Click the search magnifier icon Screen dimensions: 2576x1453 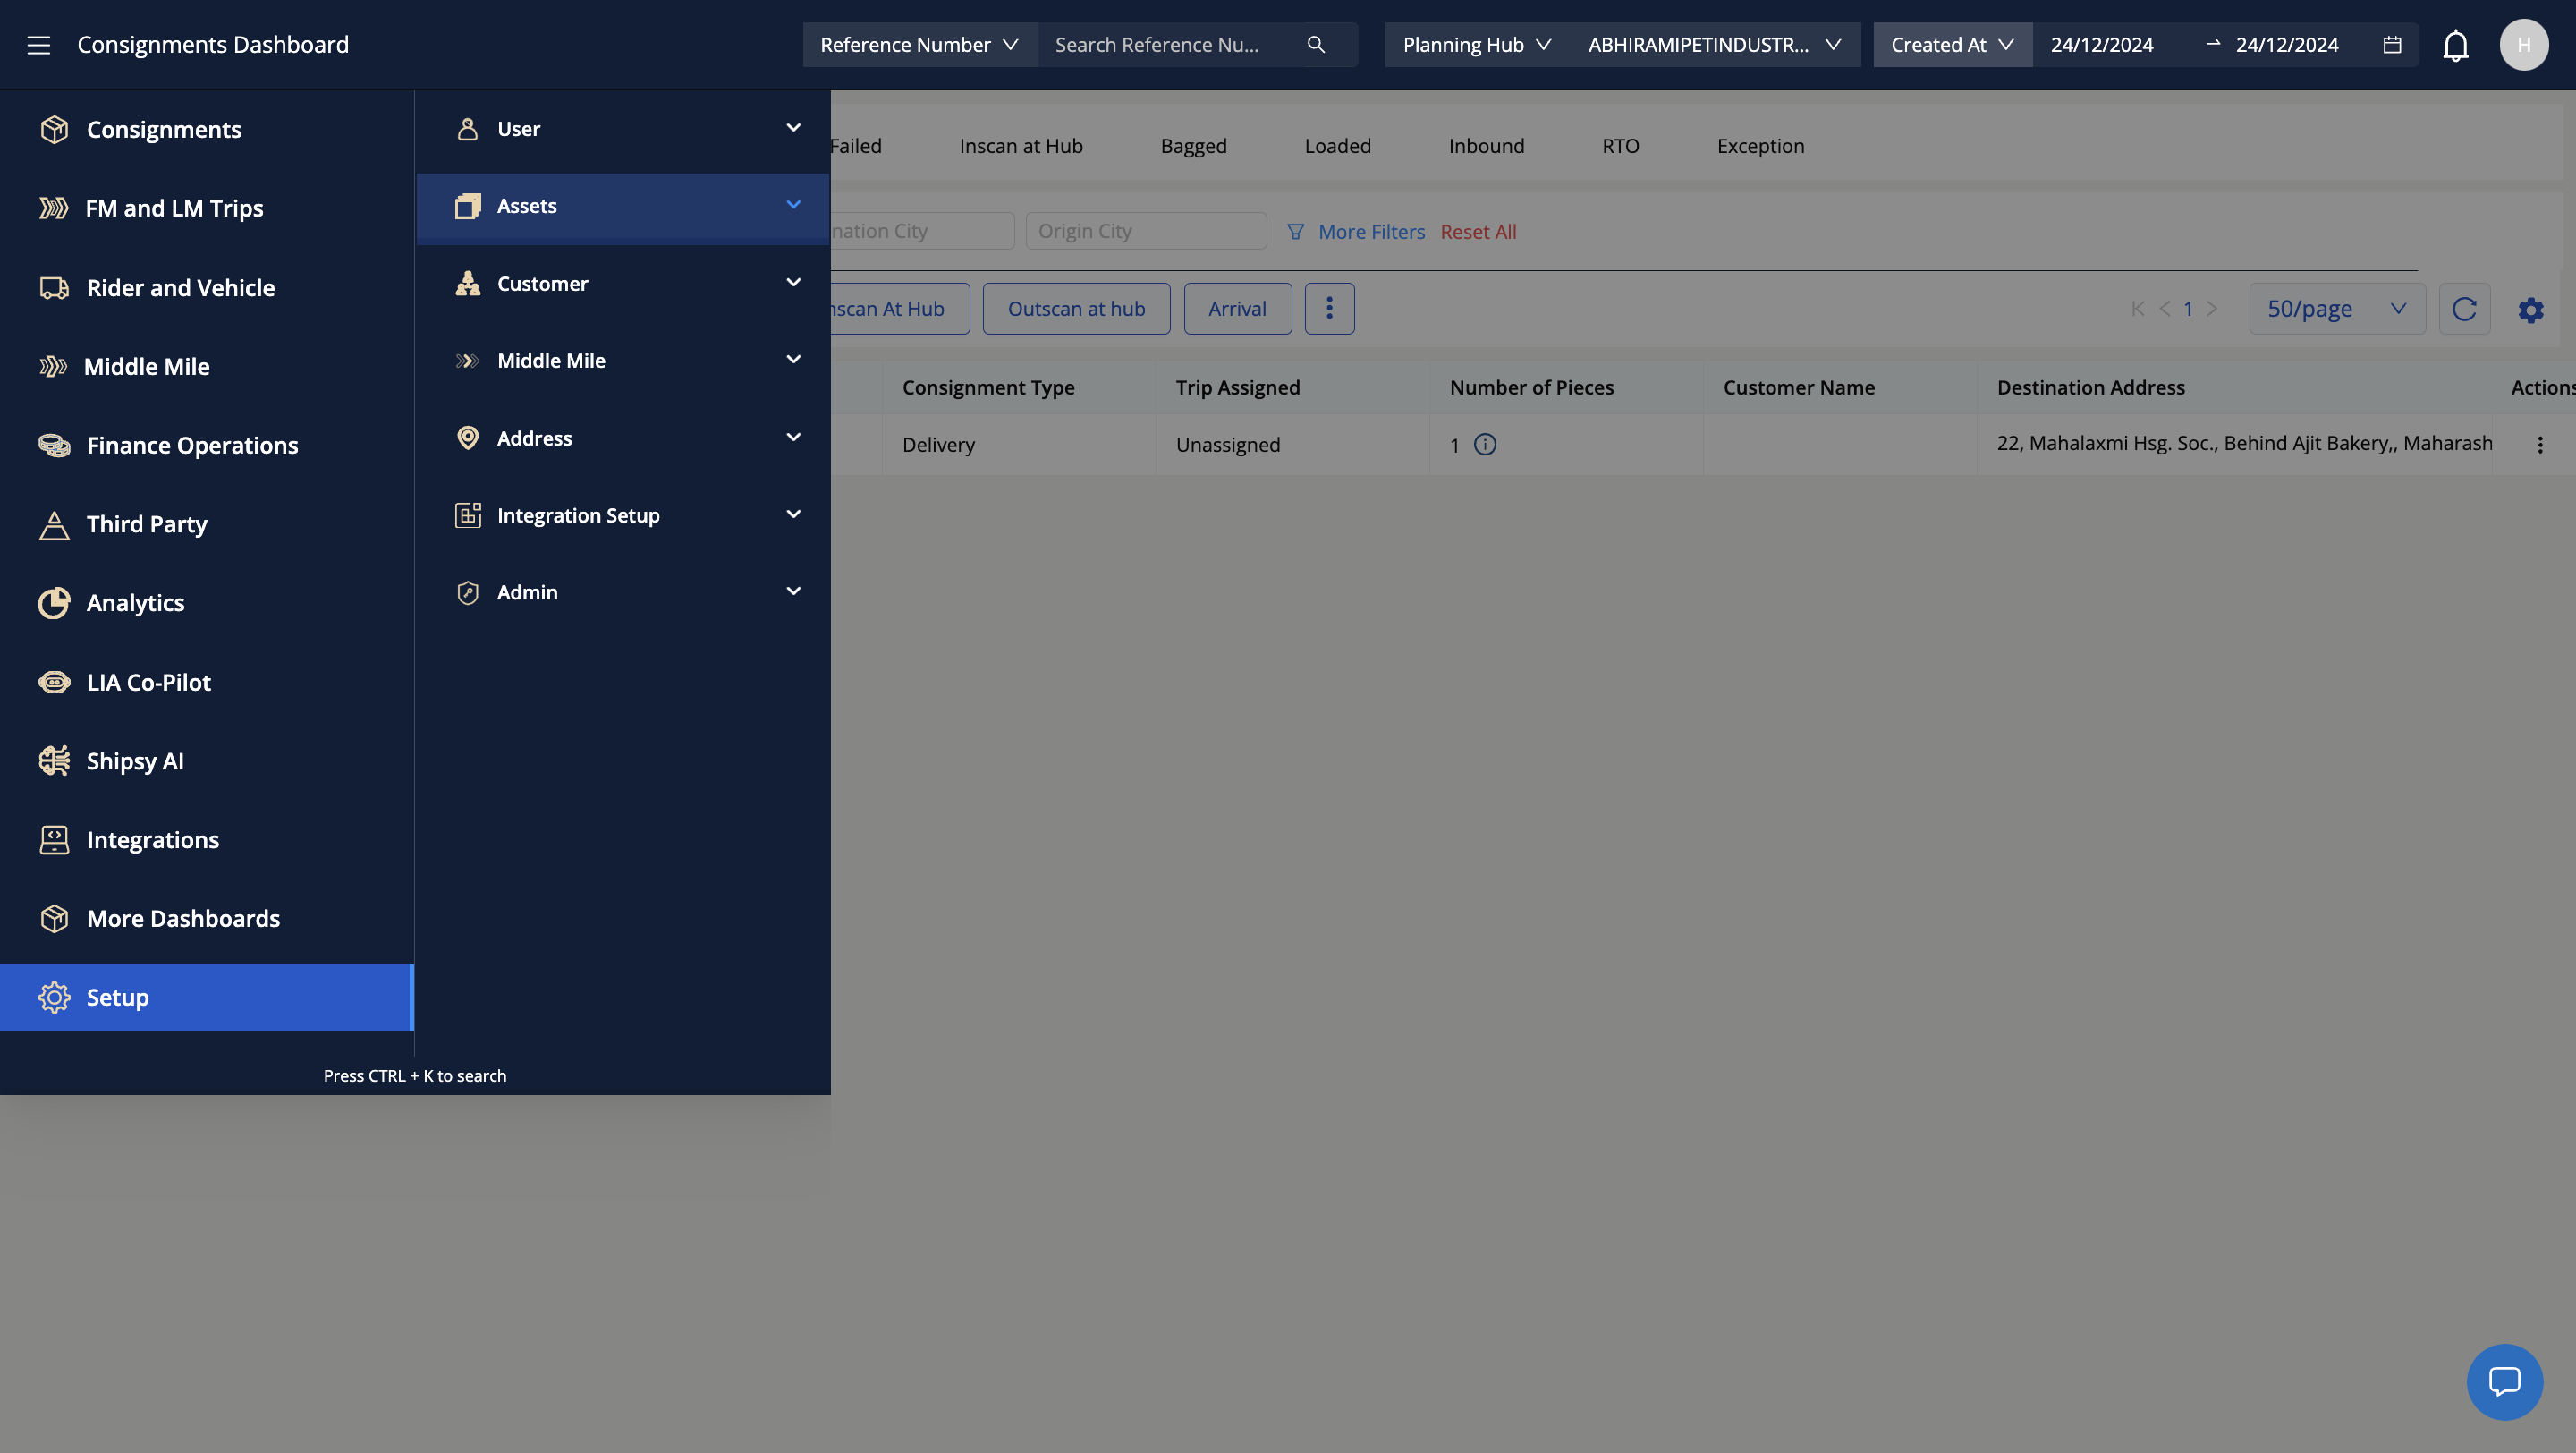pos(1316,45)
